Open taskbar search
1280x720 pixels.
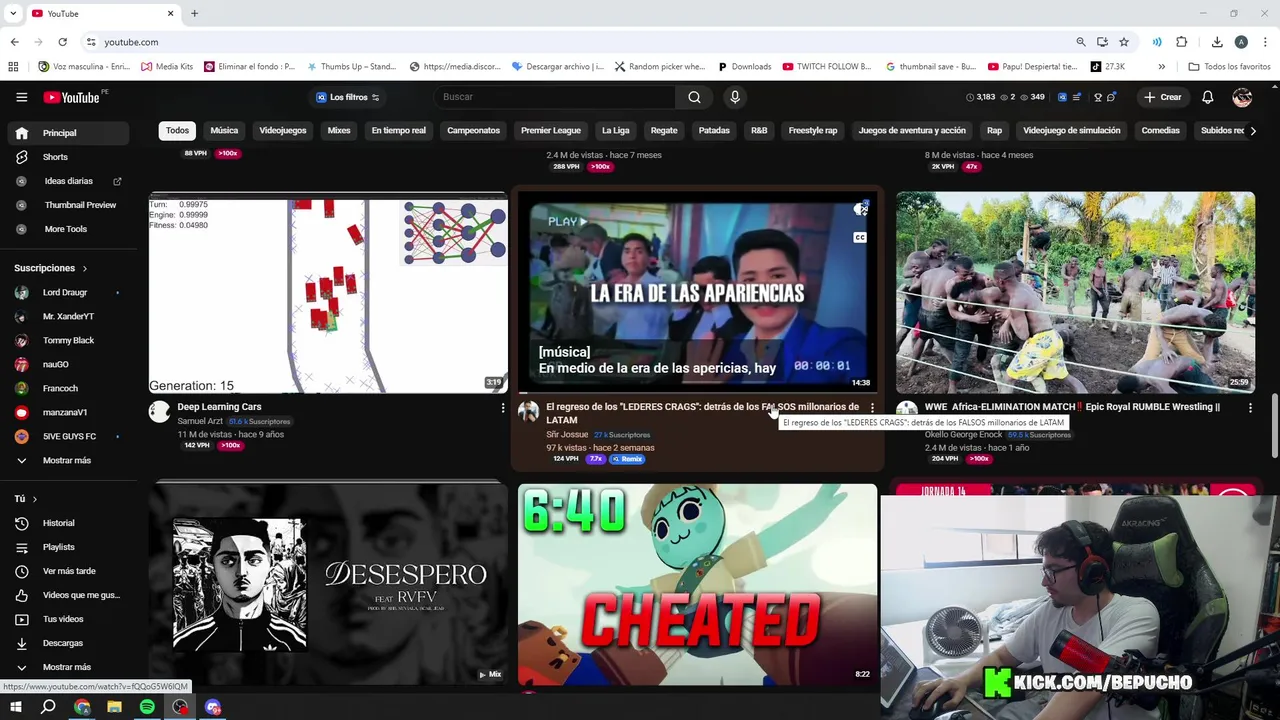click(48, 707)
